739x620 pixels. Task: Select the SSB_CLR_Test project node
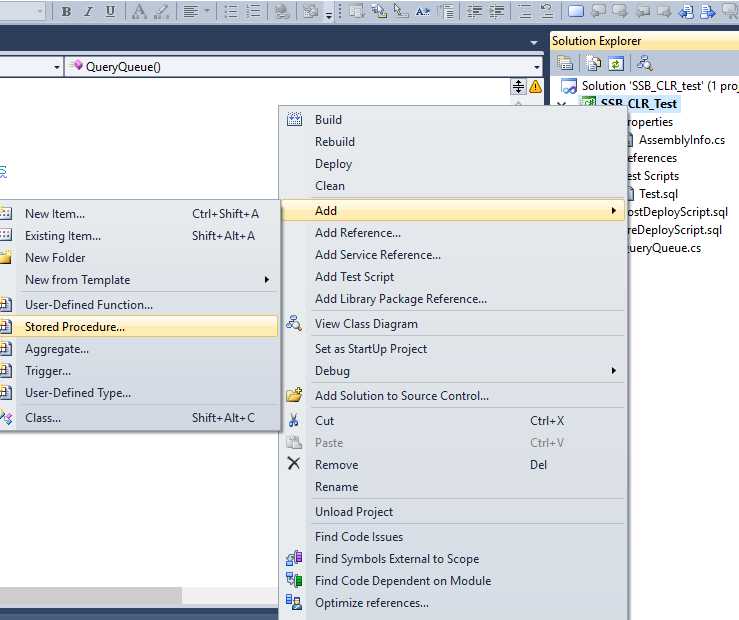point(639,103)
